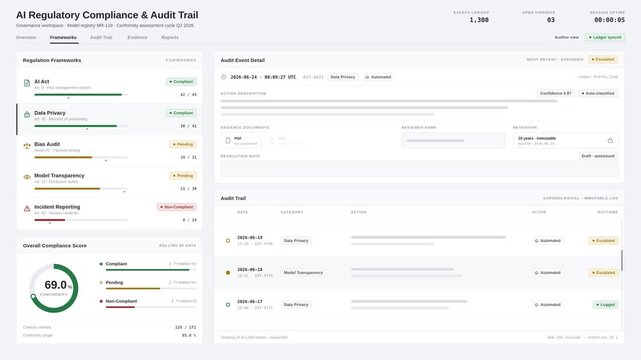Click the Date column header
This screenshot has width=641, height=360.
pos(242,212)
